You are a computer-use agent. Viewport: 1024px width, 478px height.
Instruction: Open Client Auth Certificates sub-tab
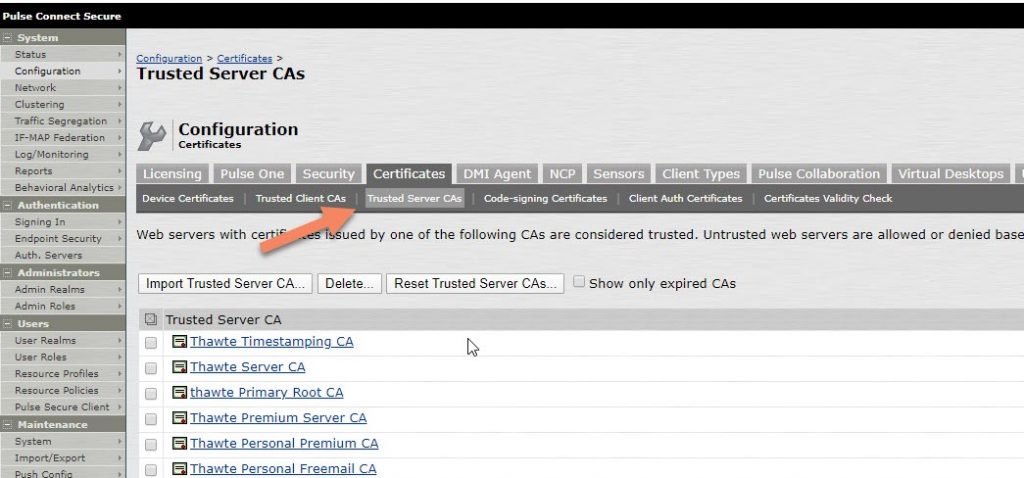[686, 199]
